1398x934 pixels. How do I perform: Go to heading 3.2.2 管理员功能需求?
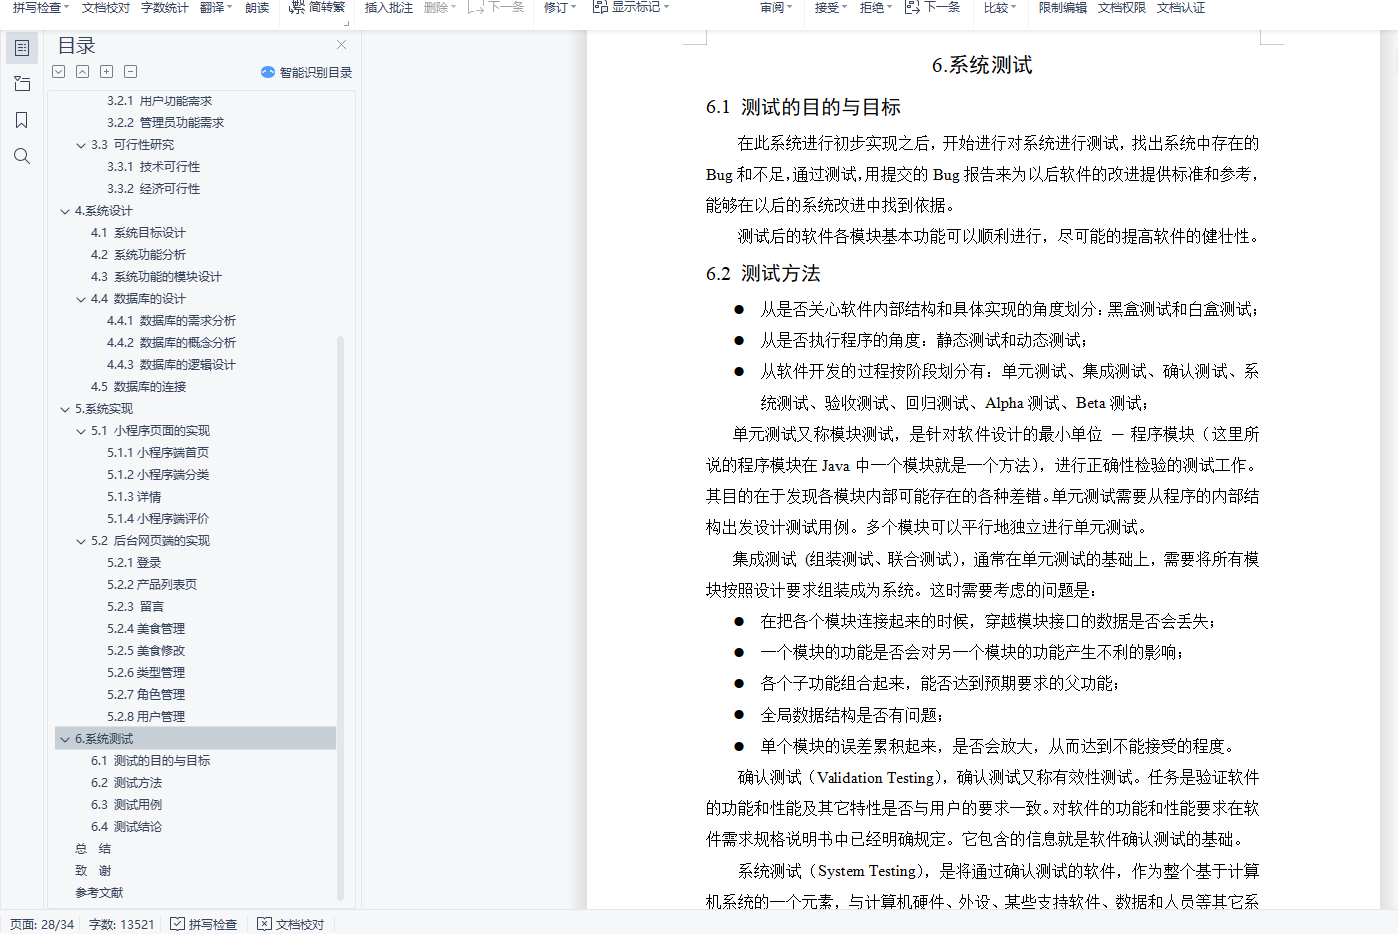coord(165,123)
